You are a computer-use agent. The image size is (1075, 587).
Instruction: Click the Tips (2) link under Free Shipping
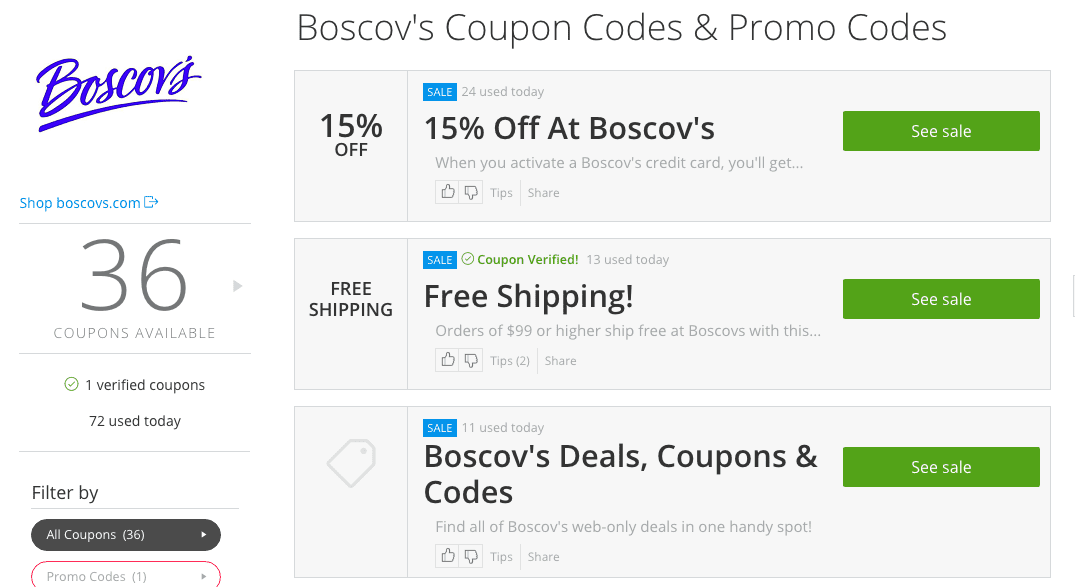tap(510, 360)
